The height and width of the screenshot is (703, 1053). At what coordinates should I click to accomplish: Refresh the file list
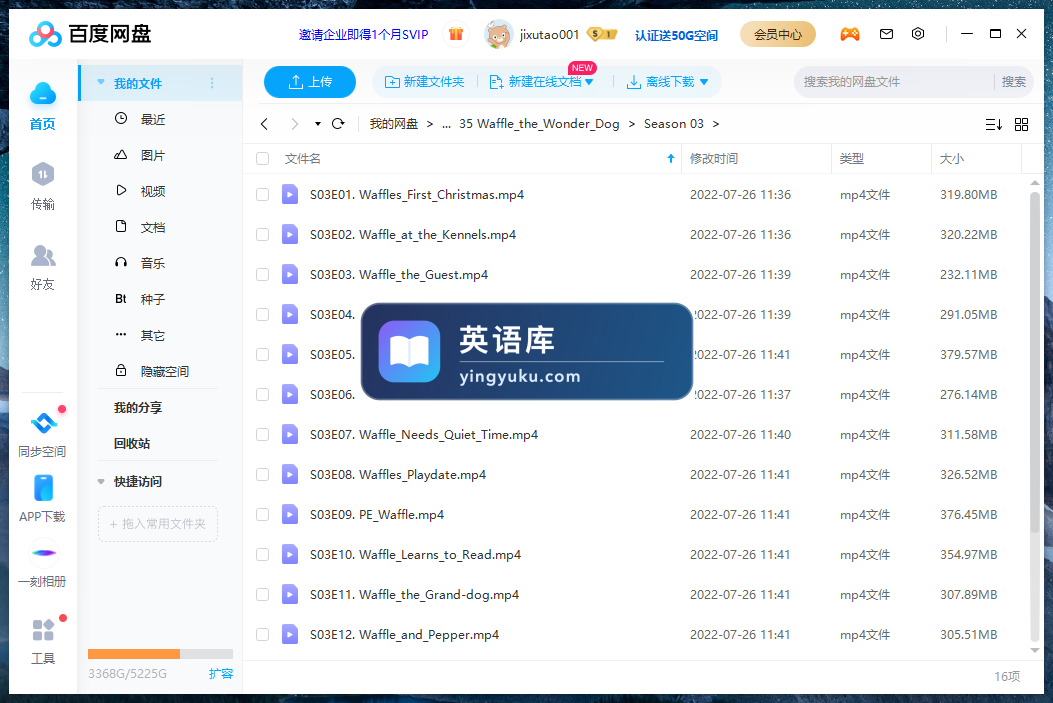pos(338,124)
